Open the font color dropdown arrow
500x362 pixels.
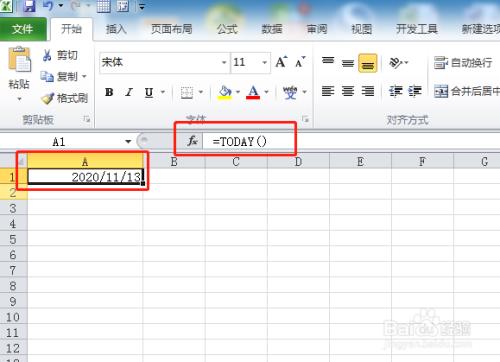click(267, 92)
